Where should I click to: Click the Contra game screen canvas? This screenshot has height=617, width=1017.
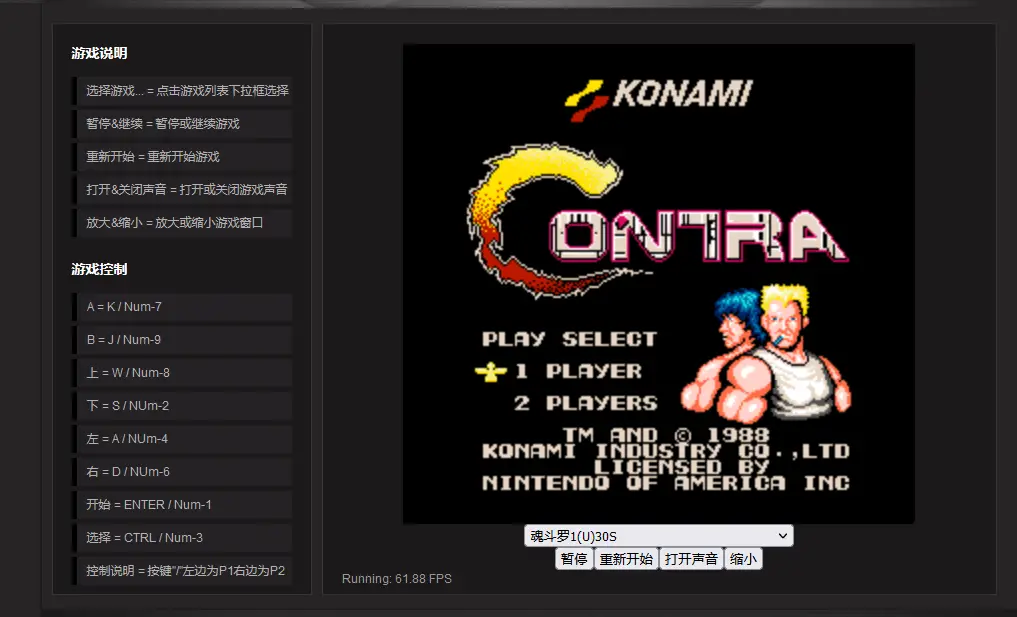659,284
